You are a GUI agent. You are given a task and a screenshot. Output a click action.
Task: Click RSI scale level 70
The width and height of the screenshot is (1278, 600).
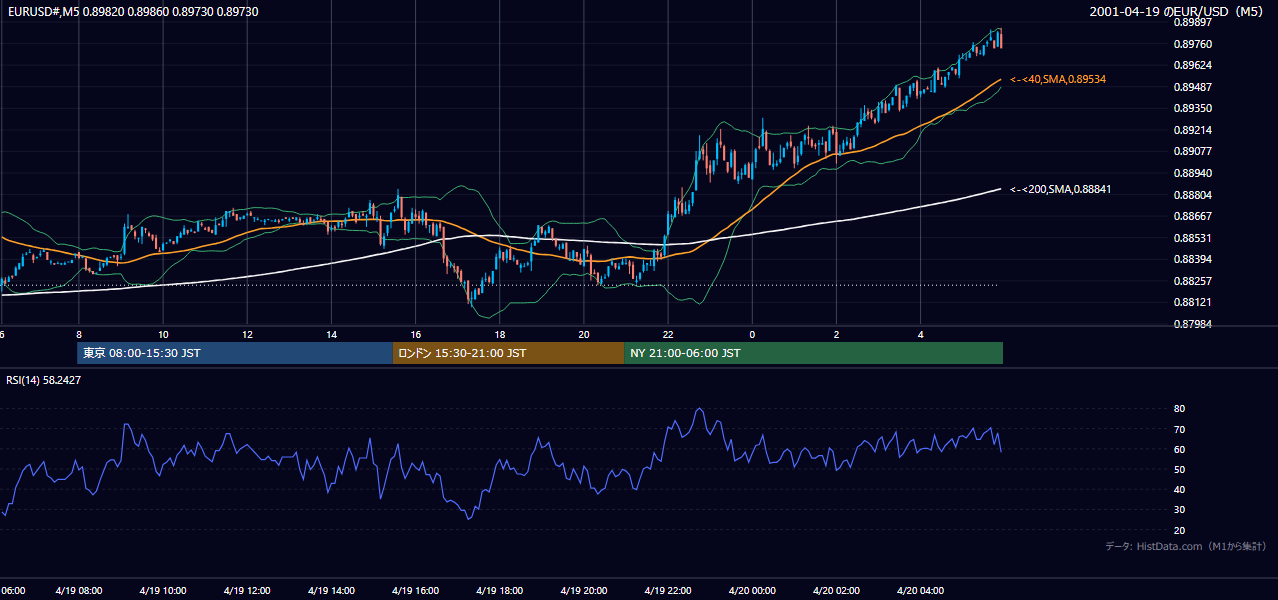1179,429
